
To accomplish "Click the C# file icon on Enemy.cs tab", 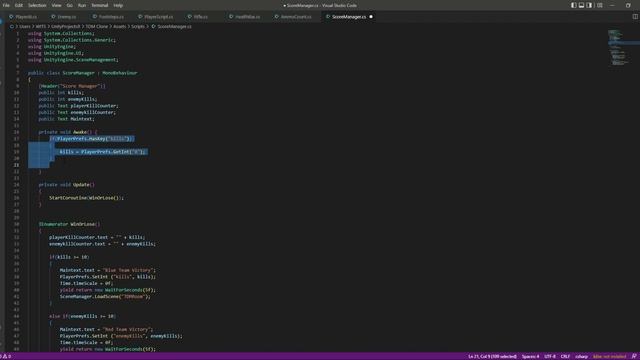I will (x=53, y=17).
